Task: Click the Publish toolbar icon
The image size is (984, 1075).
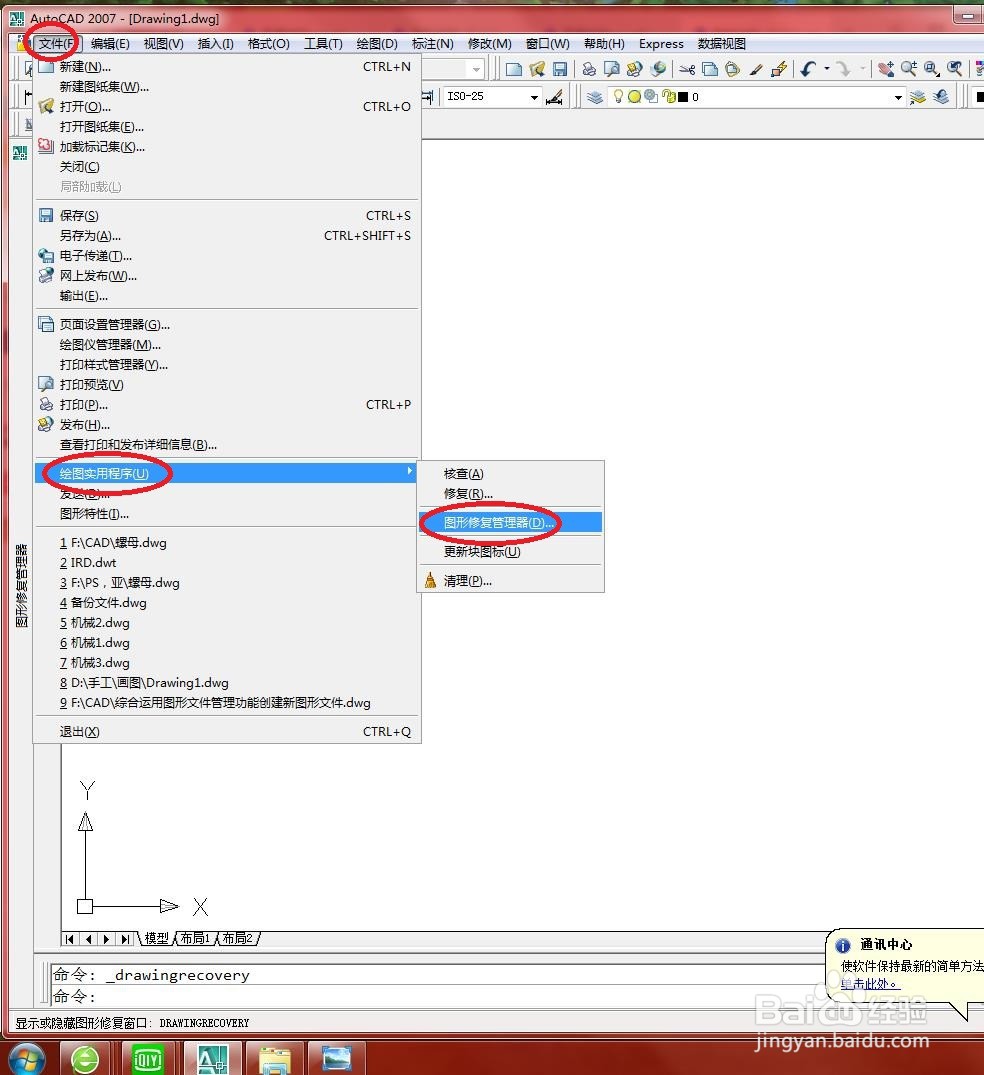Action: tap(634, 69)
